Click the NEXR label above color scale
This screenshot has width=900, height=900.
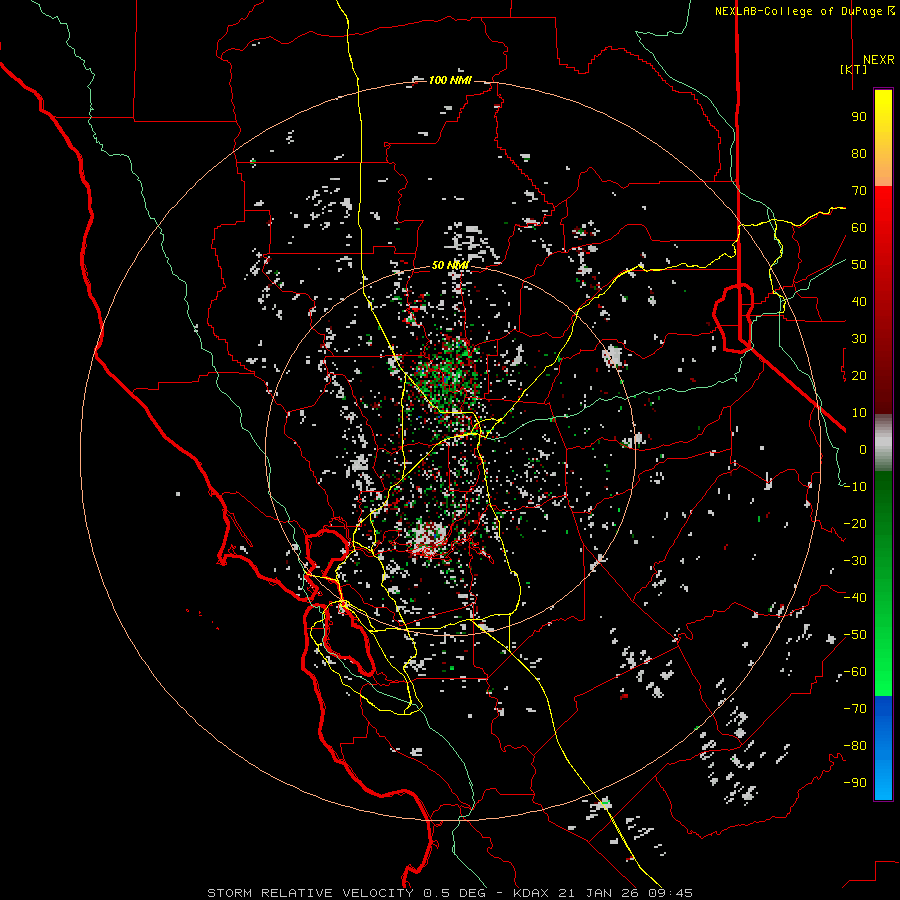(878, 60)
